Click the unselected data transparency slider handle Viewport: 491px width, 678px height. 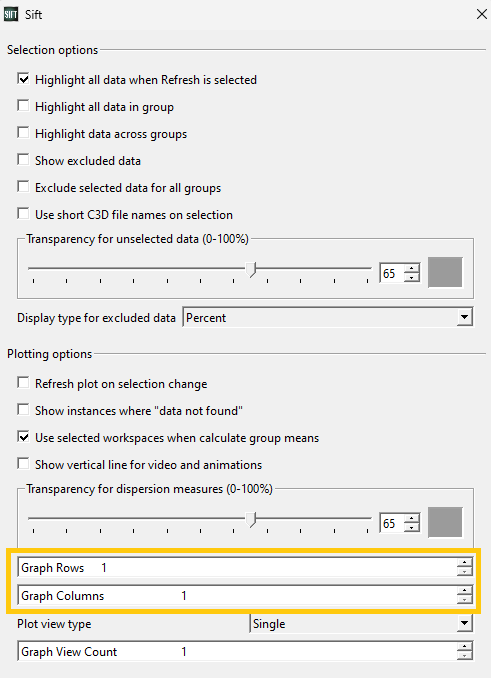tap(251, 269)
